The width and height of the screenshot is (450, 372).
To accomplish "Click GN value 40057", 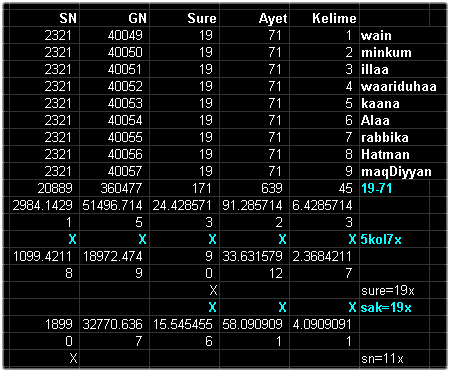I will 125,171.
